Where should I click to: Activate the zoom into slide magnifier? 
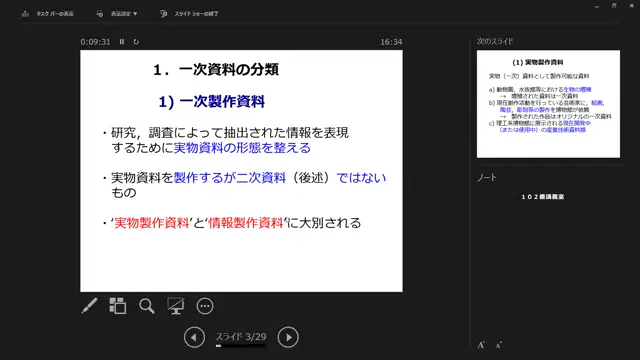click(x=147, y=306)
